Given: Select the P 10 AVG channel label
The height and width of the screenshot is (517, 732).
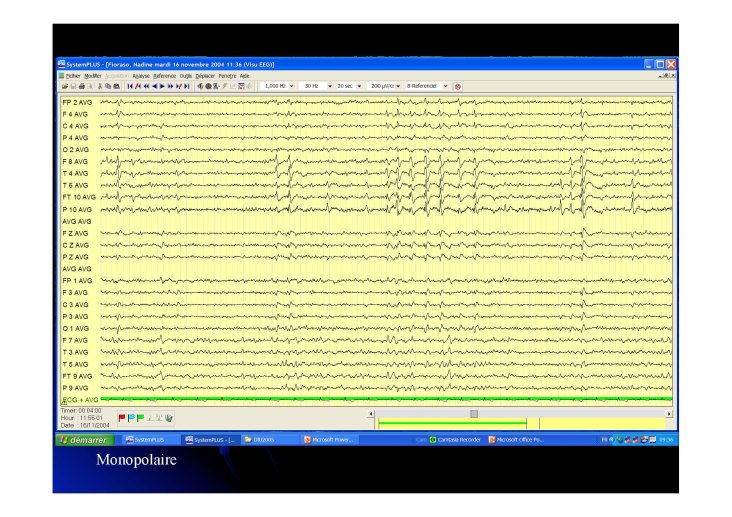Looking at the screenshot, I should 77,209.
